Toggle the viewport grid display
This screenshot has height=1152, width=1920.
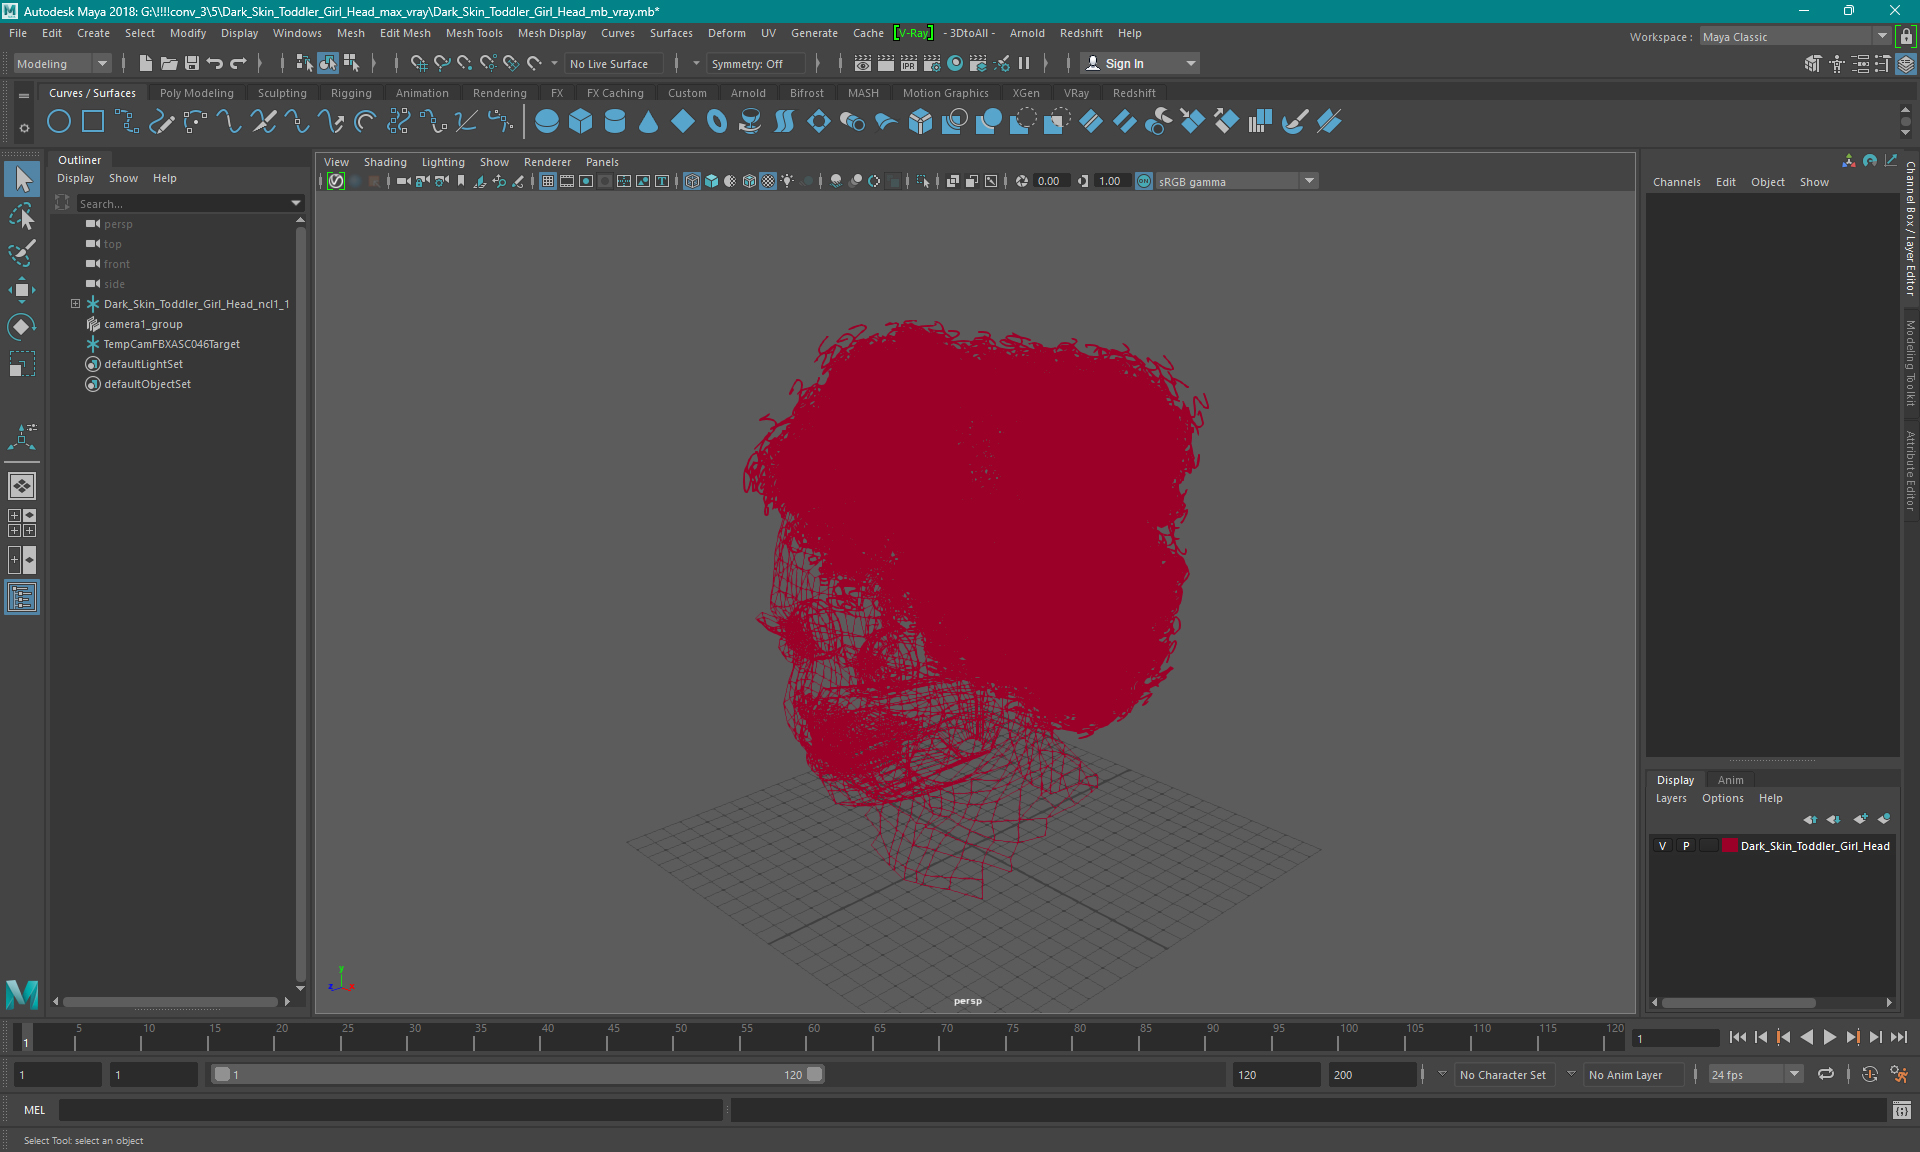pos(548,181)
